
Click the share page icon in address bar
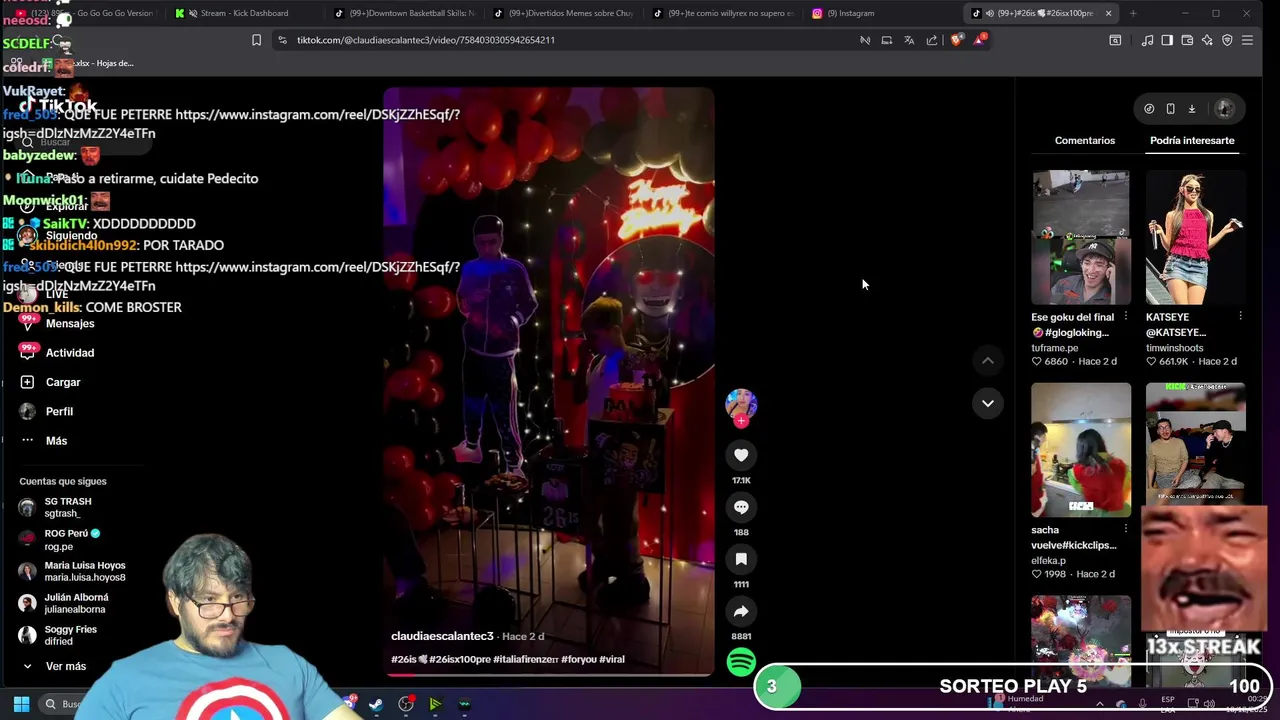click(x=932, y=40)
